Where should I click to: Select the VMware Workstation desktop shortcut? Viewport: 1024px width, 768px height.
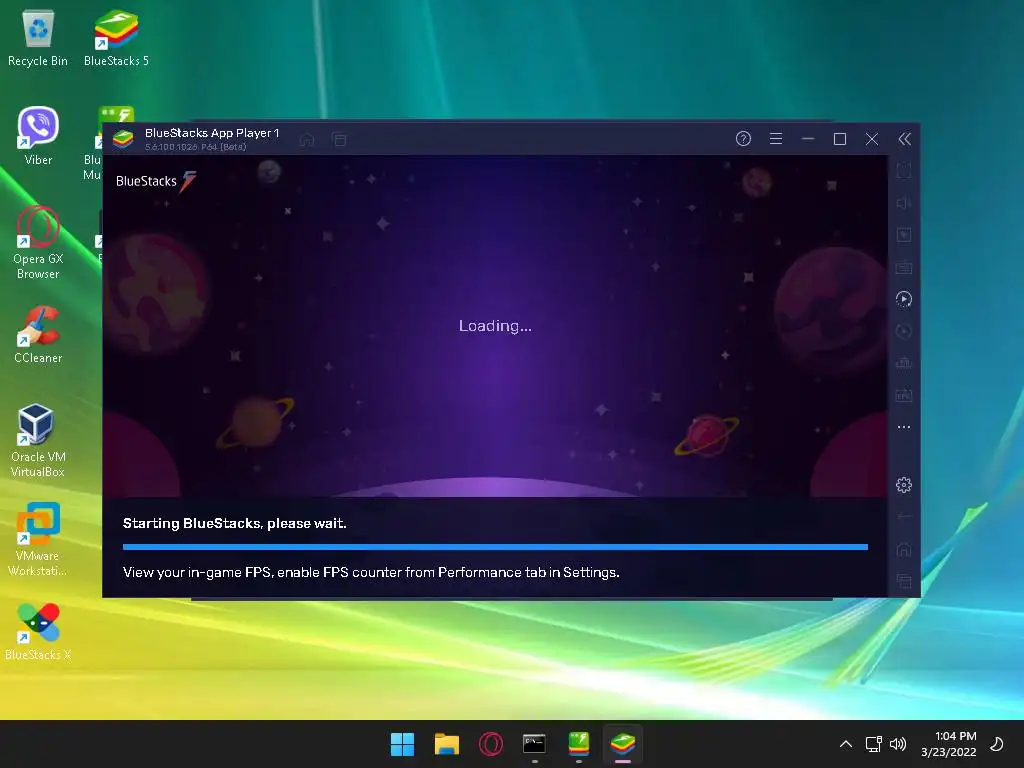[38, 539]
